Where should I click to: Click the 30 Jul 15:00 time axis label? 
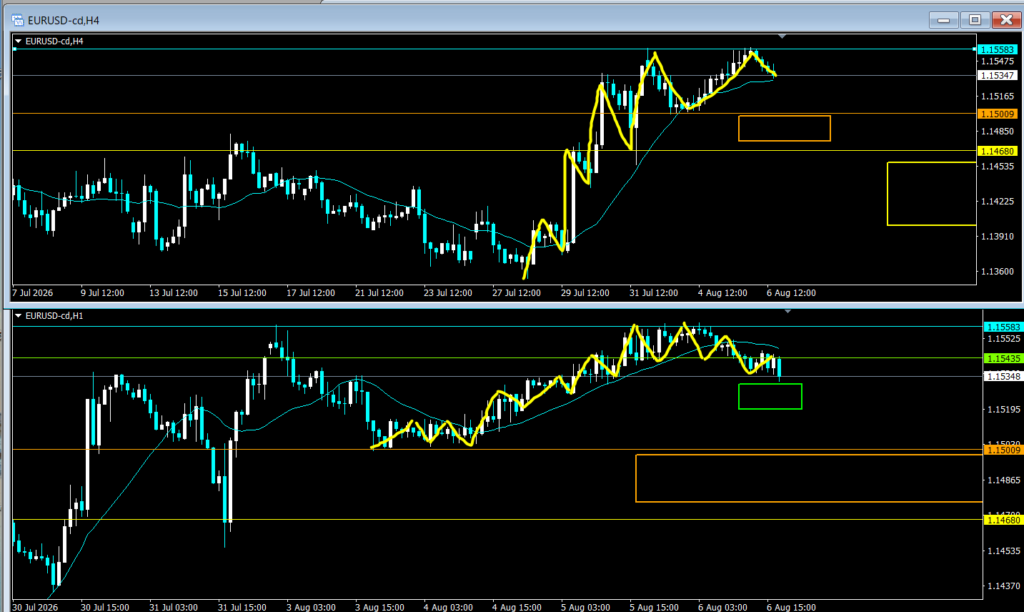pos(104,607)
